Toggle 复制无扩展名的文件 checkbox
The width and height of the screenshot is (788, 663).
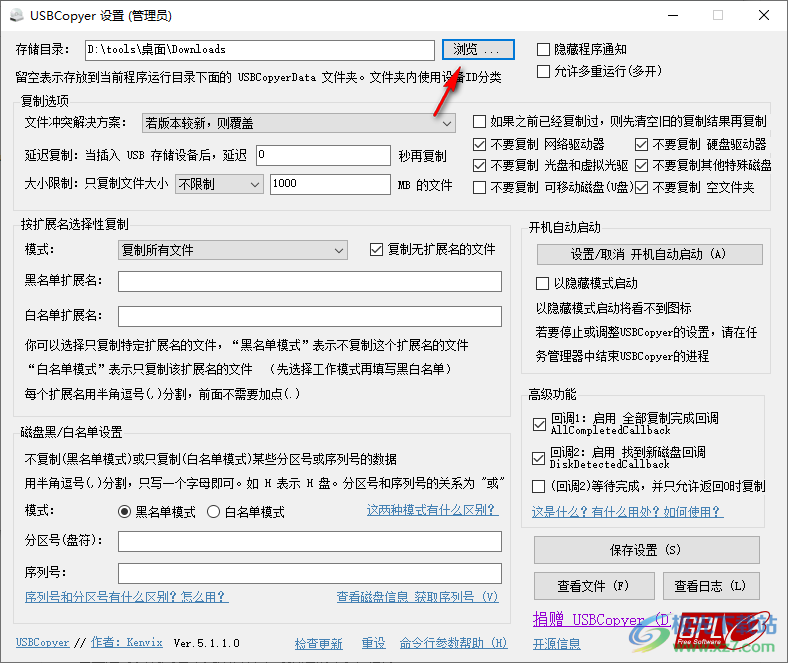point(376,250)
